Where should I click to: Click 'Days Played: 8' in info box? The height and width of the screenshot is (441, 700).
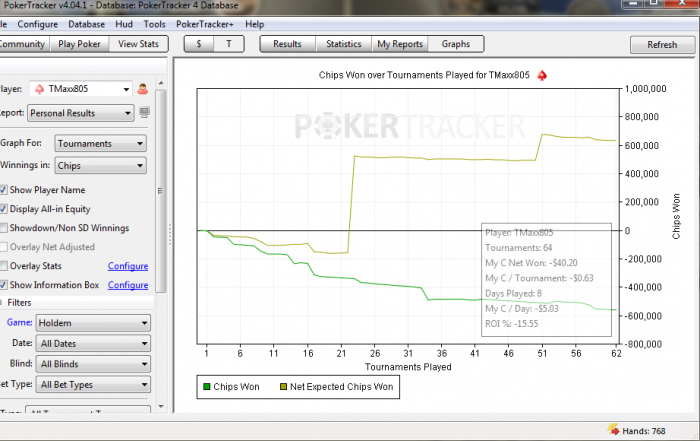click(x=513, y=293)
